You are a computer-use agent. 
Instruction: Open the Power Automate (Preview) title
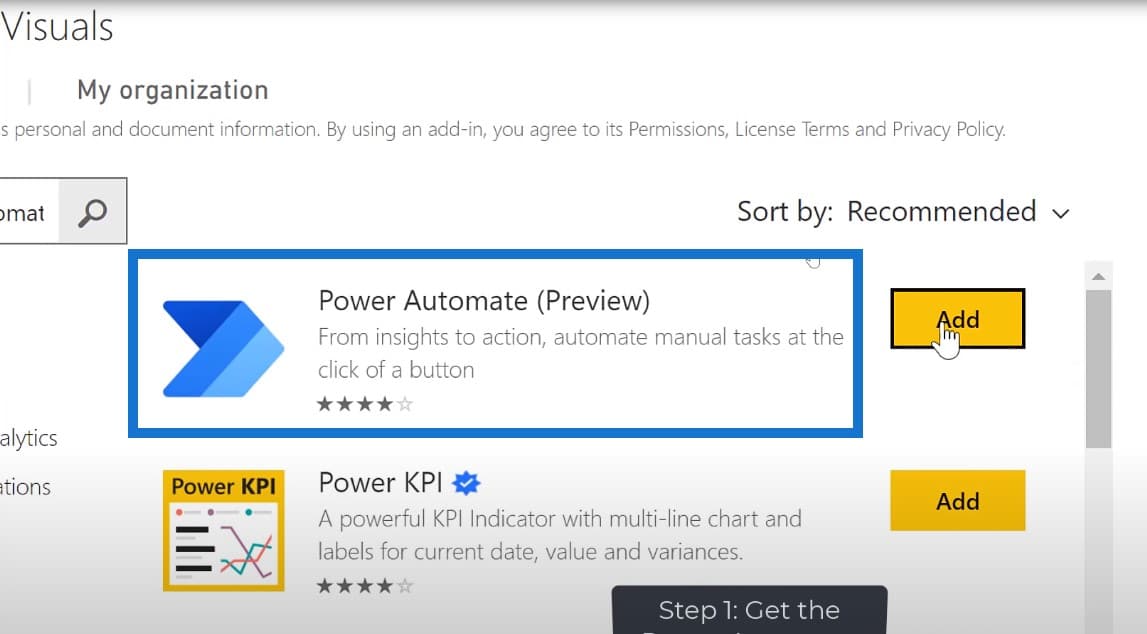pyautogui.click(x=484, y=301)
